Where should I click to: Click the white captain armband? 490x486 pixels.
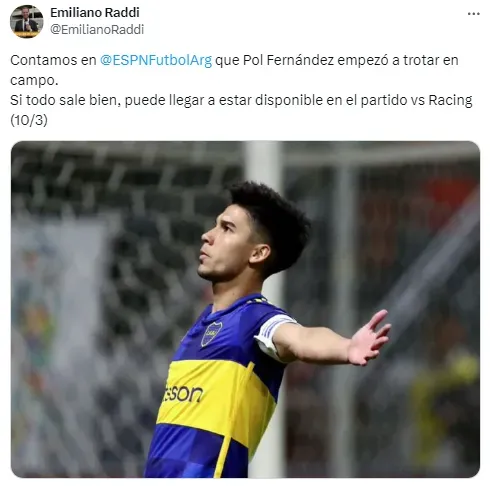[x=274, y=337]
